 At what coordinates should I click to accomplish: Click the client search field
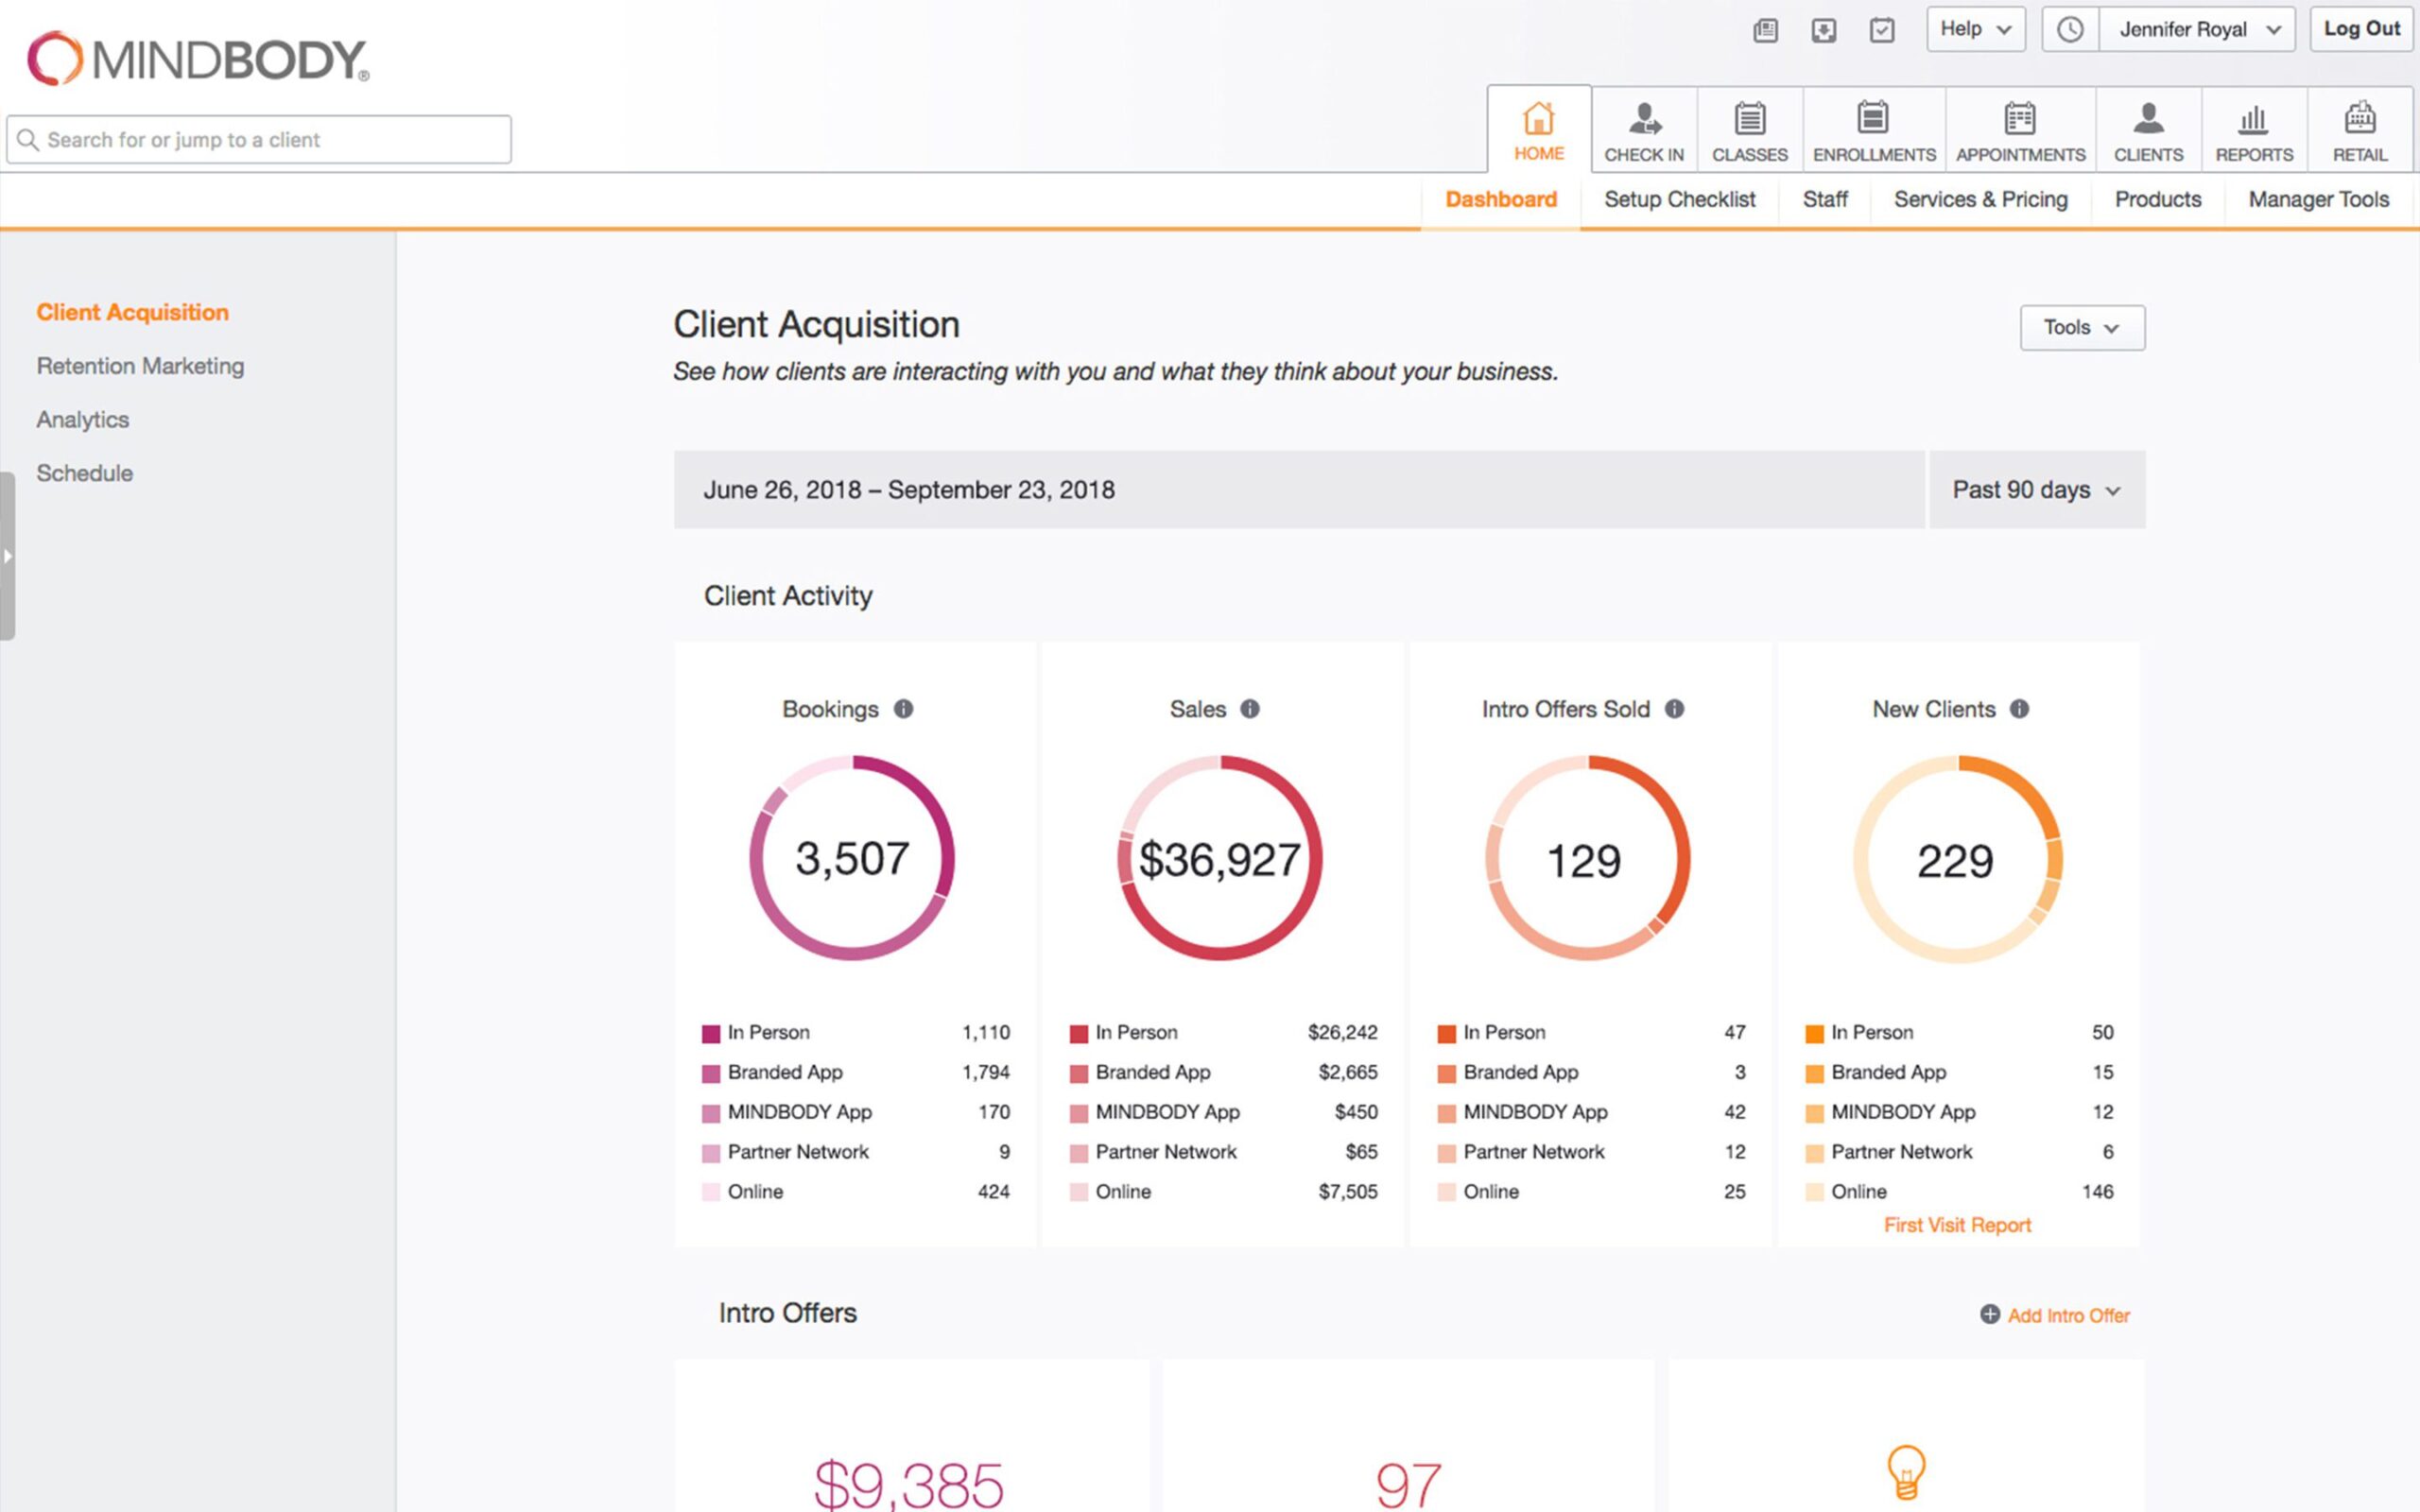260,140
